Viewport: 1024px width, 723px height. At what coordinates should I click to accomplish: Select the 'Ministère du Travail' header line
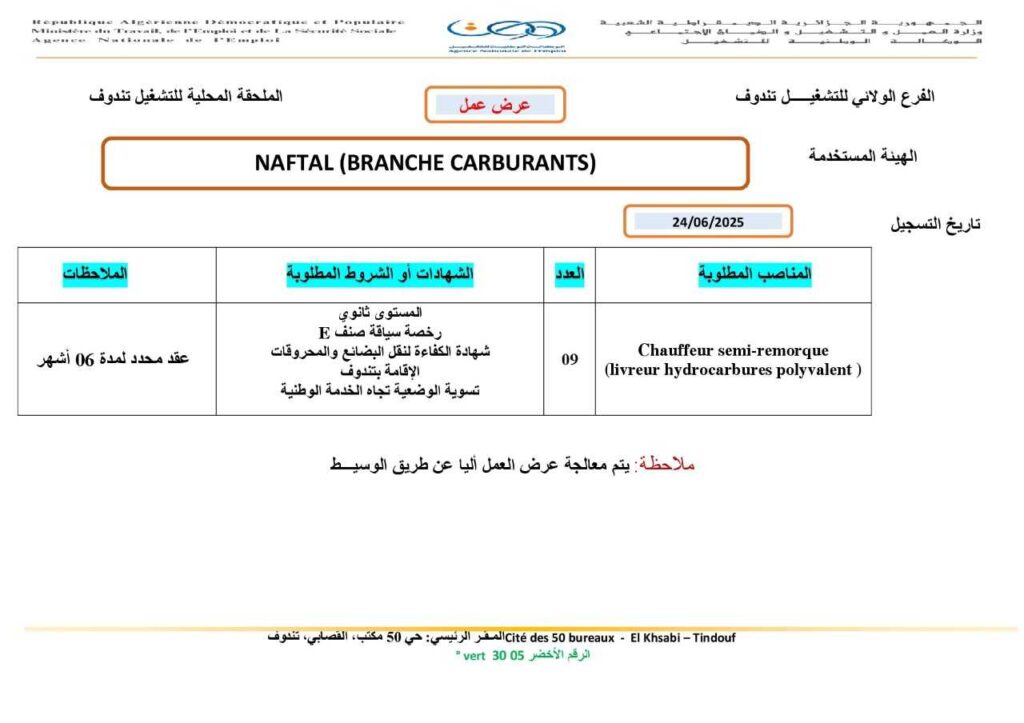point(214,31)
